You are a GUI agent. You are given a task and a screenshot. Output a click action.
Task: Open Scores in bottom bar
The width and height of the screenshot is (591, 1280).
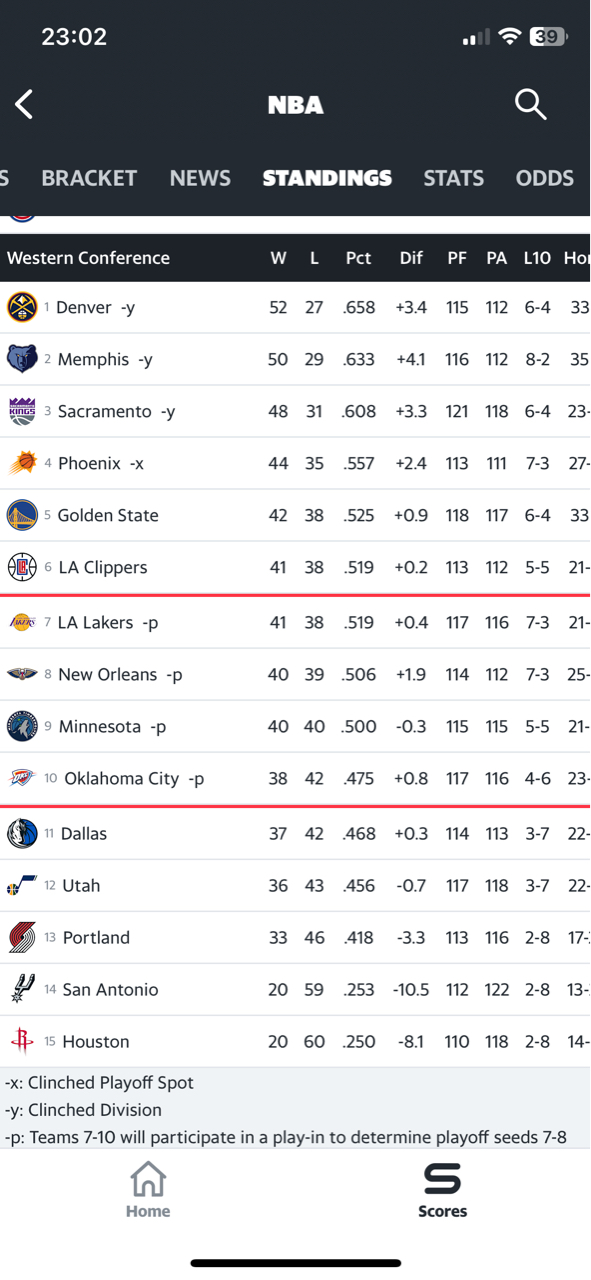click(442, 1190)
